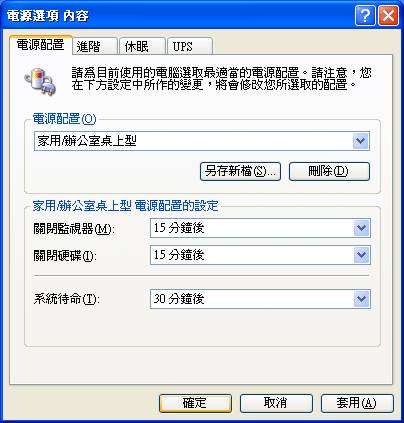Confirm settings with the 確定 button
This screenshot has width=404, height=423.
195,403
